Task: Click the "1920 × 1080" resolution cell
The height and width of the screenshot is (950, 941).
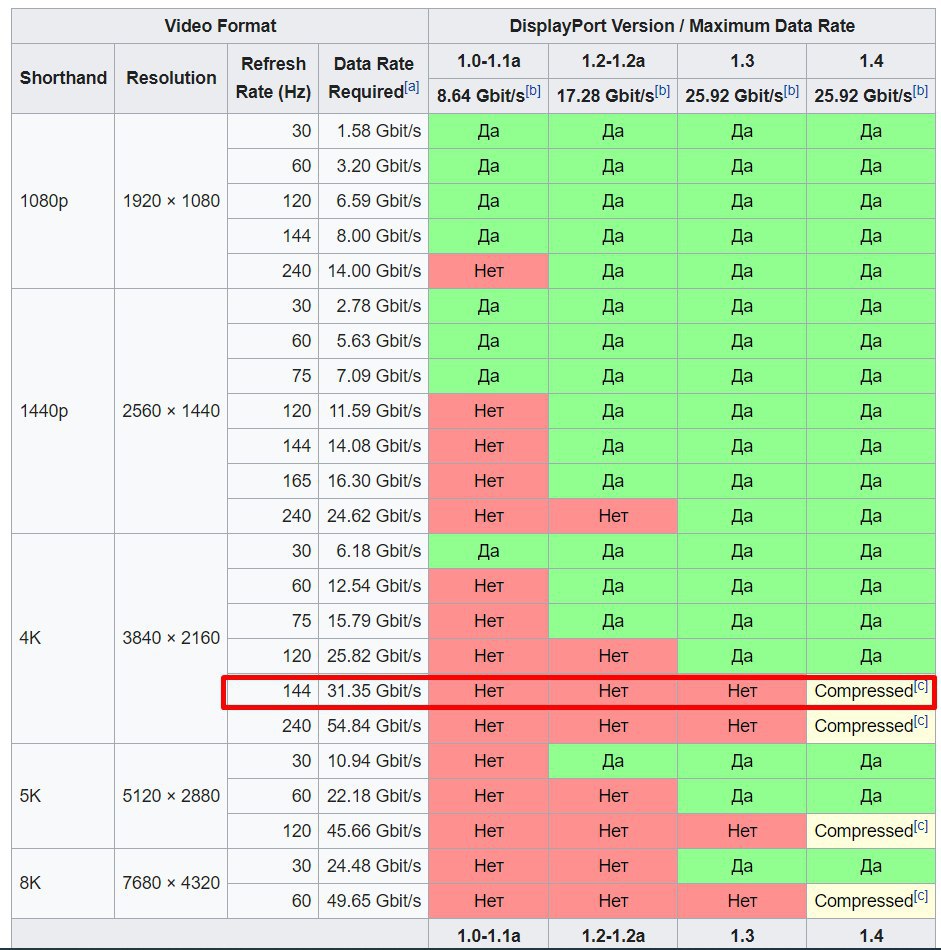Action: pyautogui.click(x=171, y=201)
